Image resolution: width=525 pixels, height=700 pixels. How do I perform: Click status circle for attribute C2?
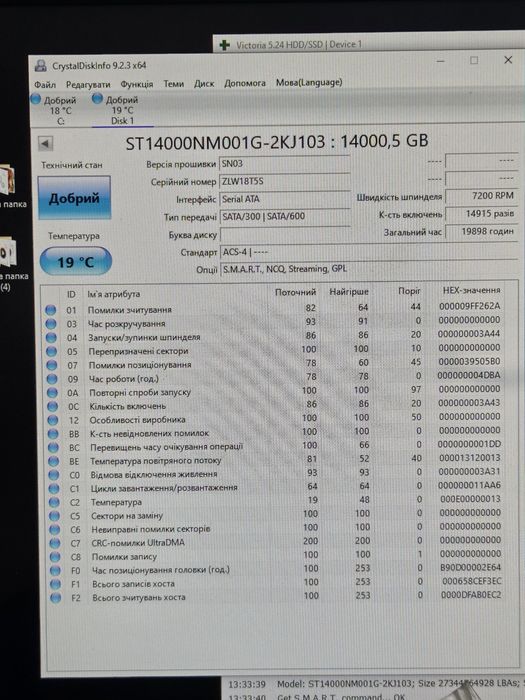click(54, 503)
